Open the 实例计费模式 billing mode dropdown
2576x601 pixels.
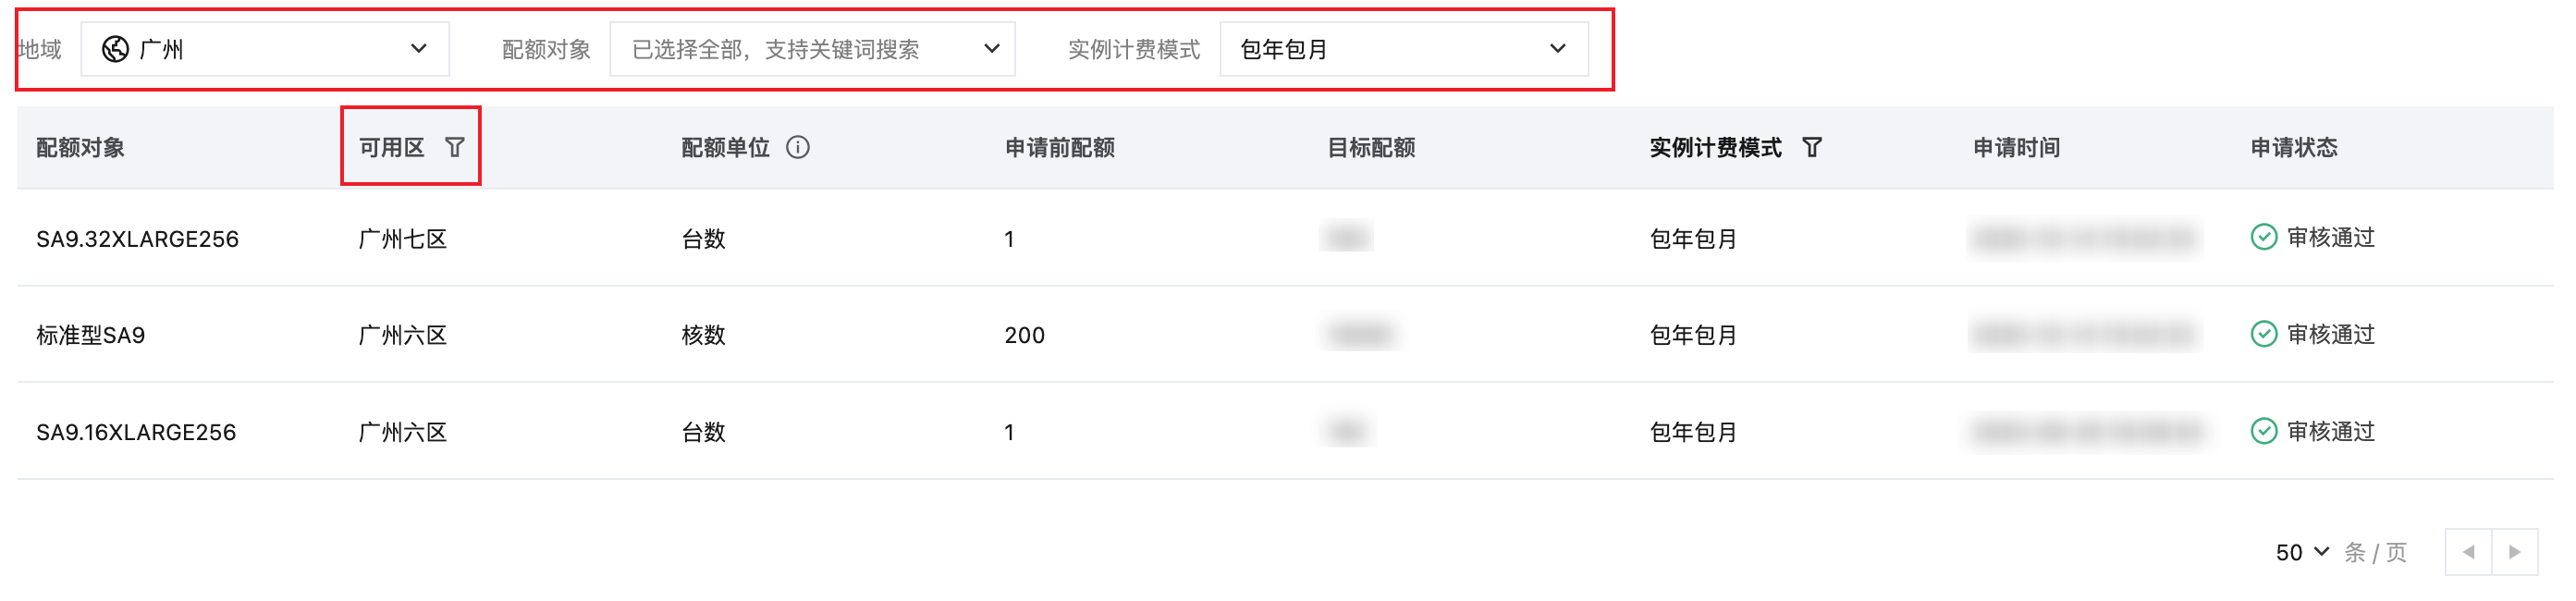1403,49
